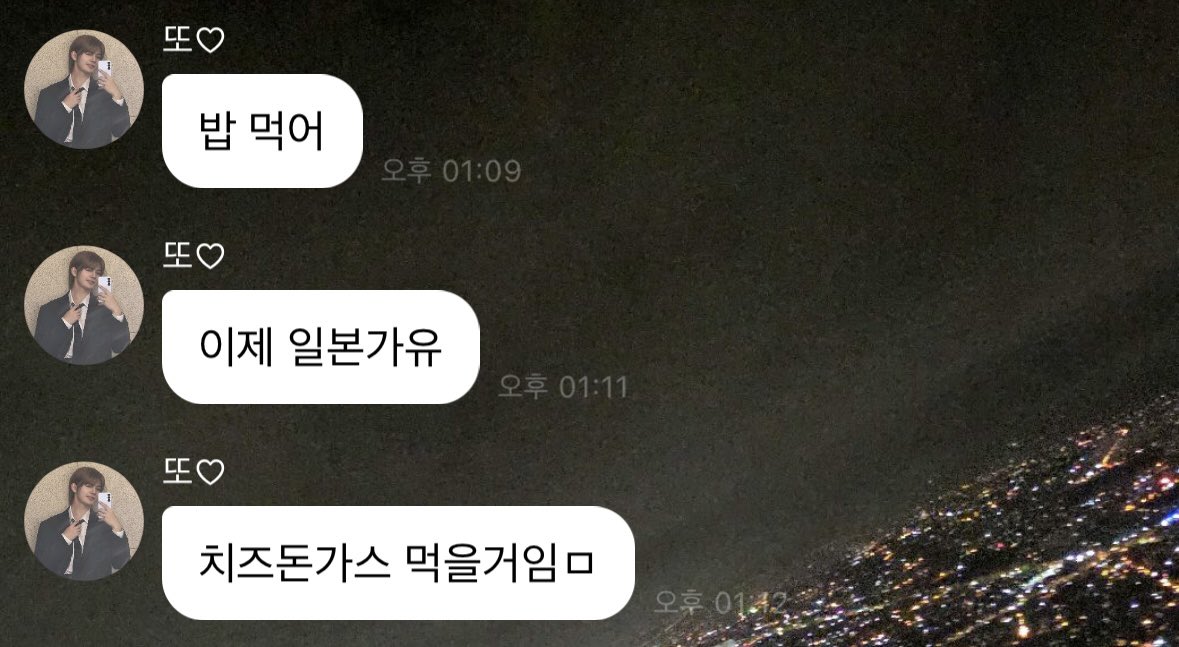Open profile photo beside "밥 먹어" message
The image size is (1179, 647).
pyautogui.click(x=83, y=89)
